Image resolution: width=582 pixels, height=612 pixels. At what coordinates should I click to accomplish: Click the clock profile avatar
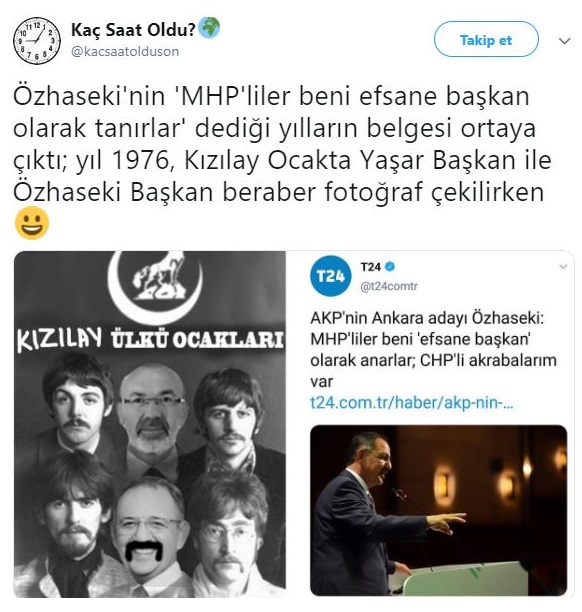pyautogui.click(x=37, y=41)
